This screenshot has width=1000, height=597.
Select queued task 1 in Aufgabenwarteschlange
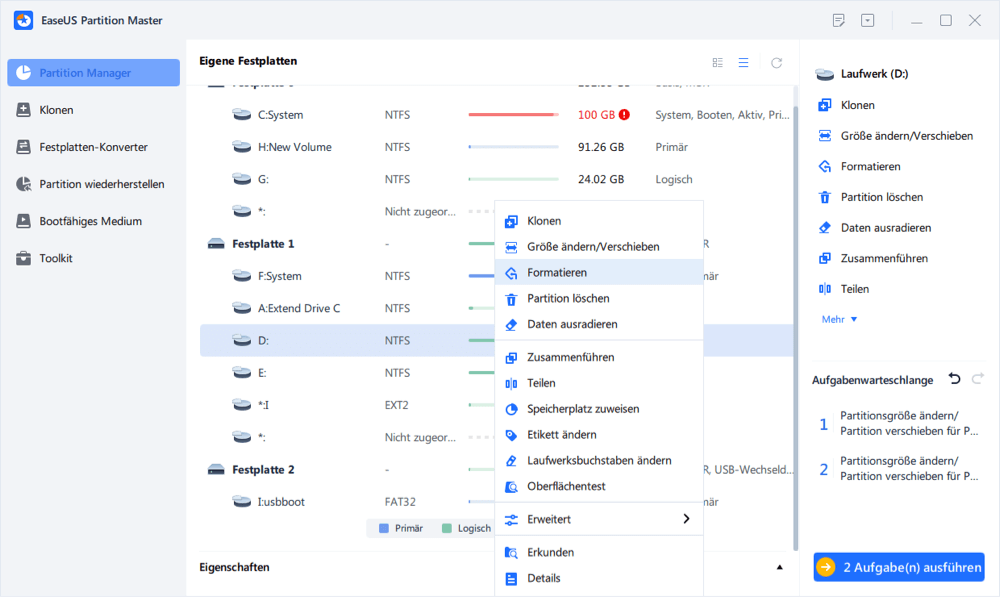(899, 423)
